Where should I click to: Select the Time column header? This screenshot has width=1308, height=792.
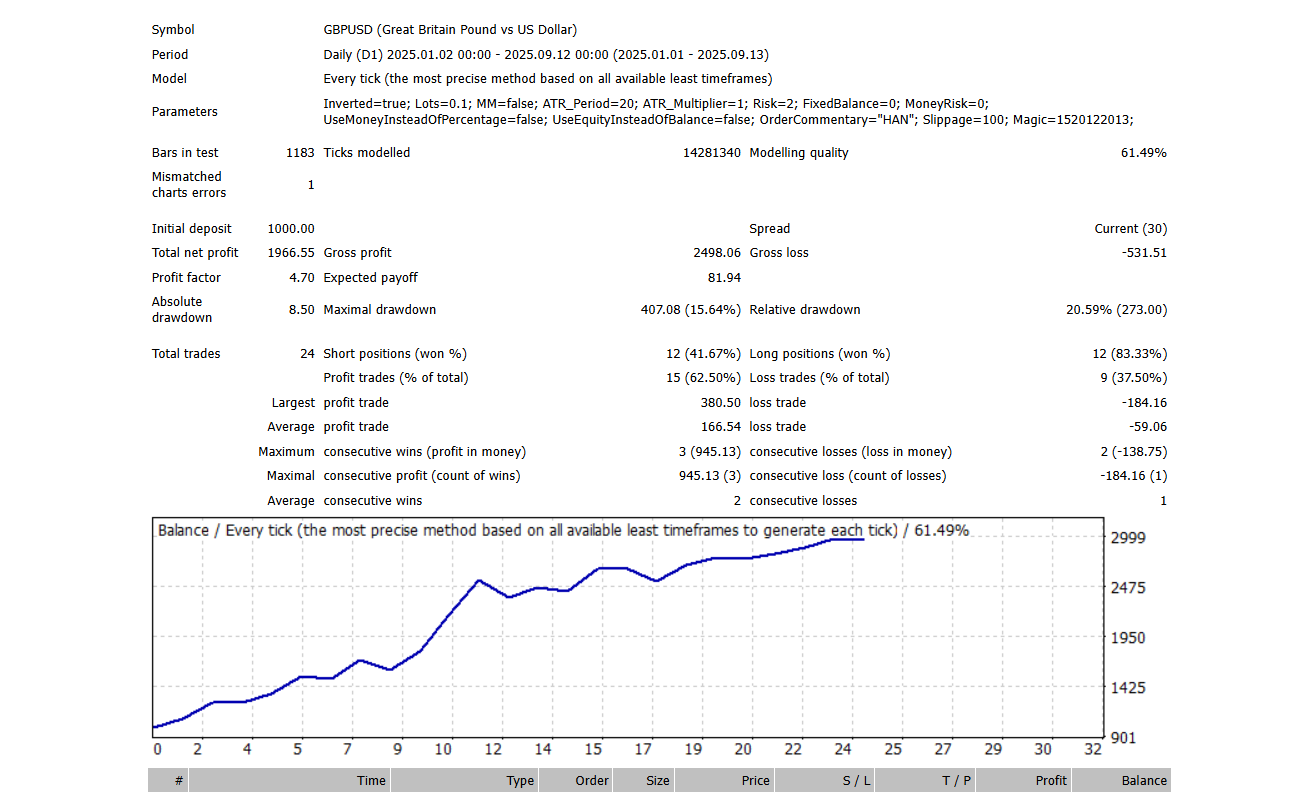click(370, 780)
